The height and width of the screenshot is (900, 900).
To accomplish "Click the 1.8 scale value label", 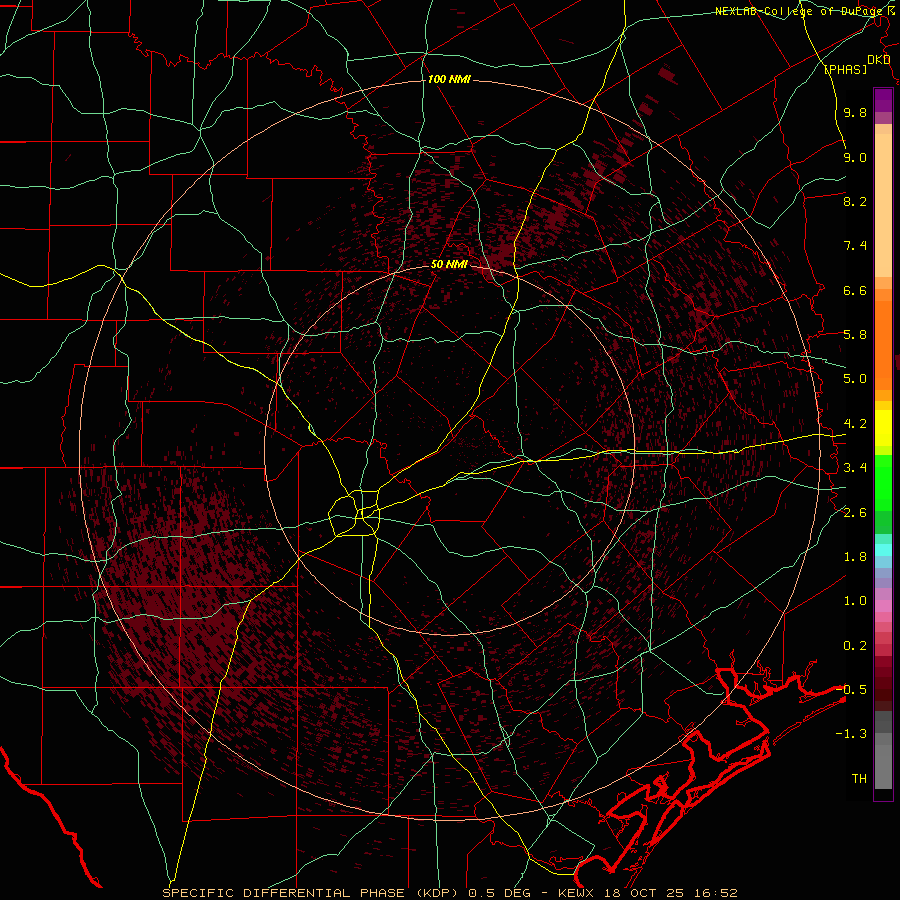I will pos(855,557).
